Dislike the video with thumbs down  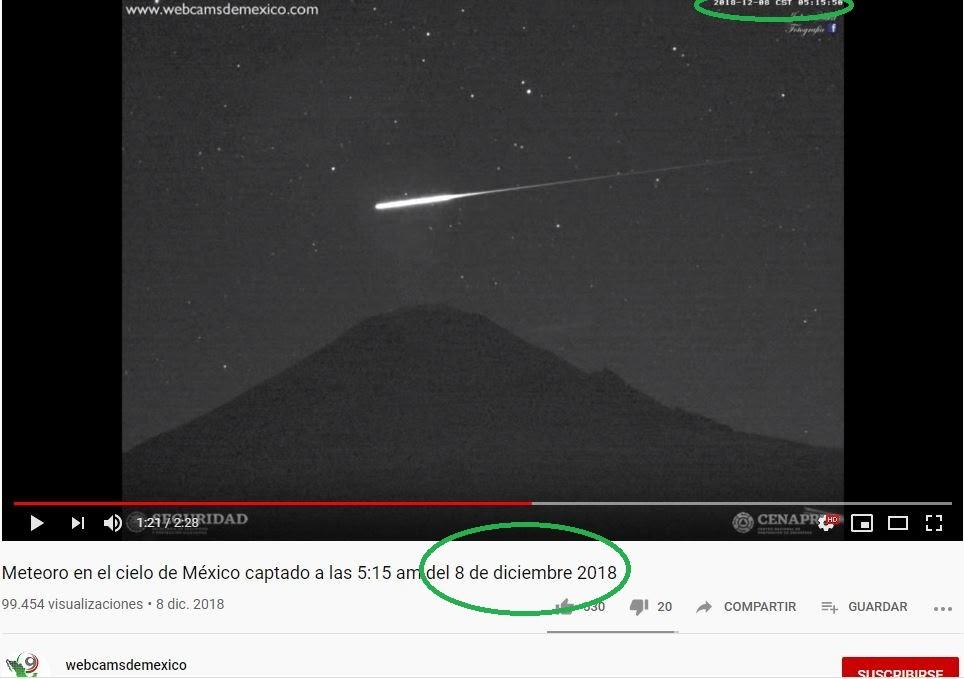639,607
